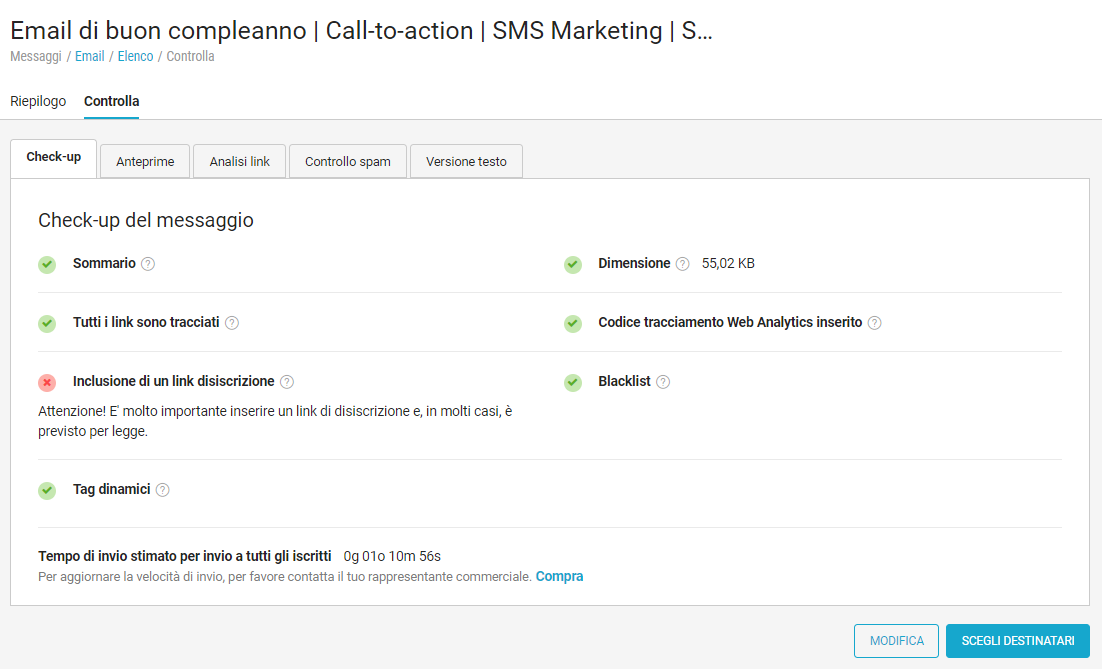Click help icon next to Sommario
This screenshot has height=669, width=1102.
click(x=148, y=264)
